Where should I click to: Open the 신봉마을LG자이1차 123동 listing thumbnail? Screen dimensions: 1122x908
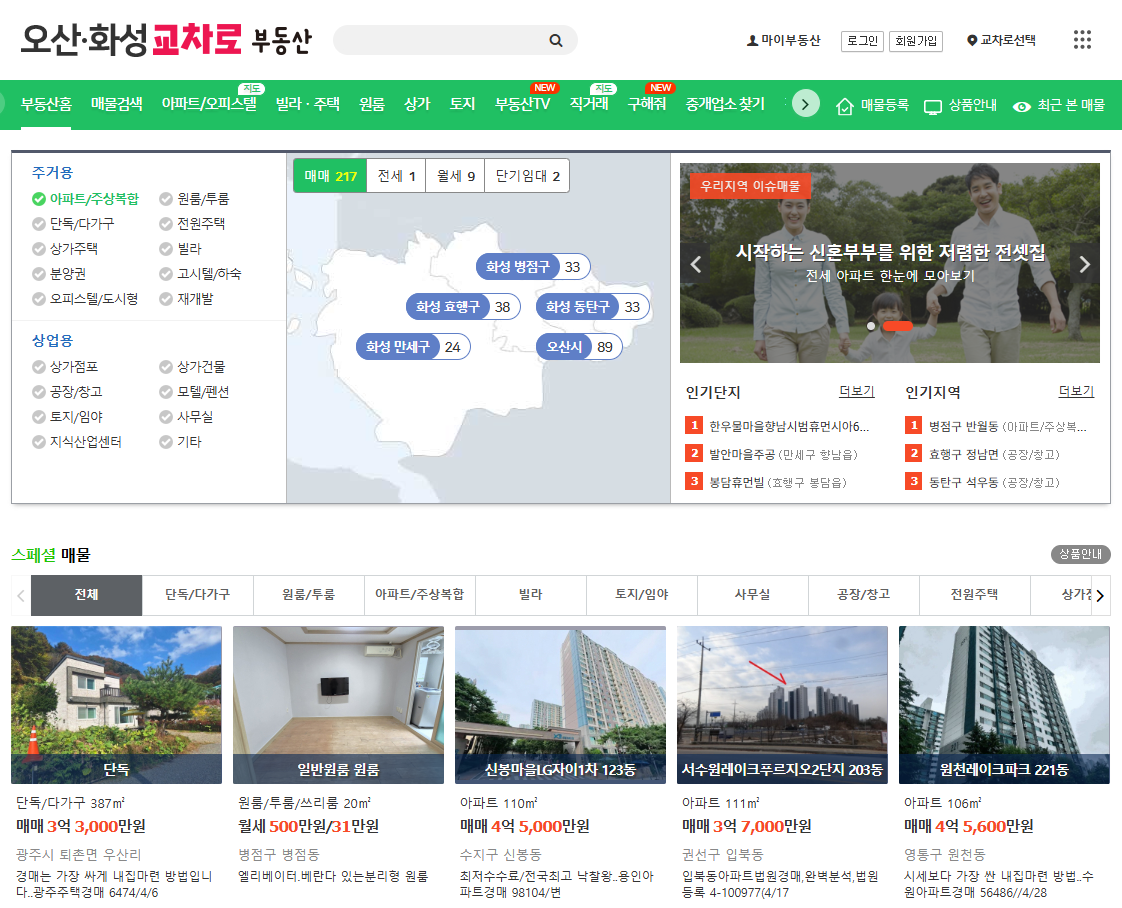[560, 704]
